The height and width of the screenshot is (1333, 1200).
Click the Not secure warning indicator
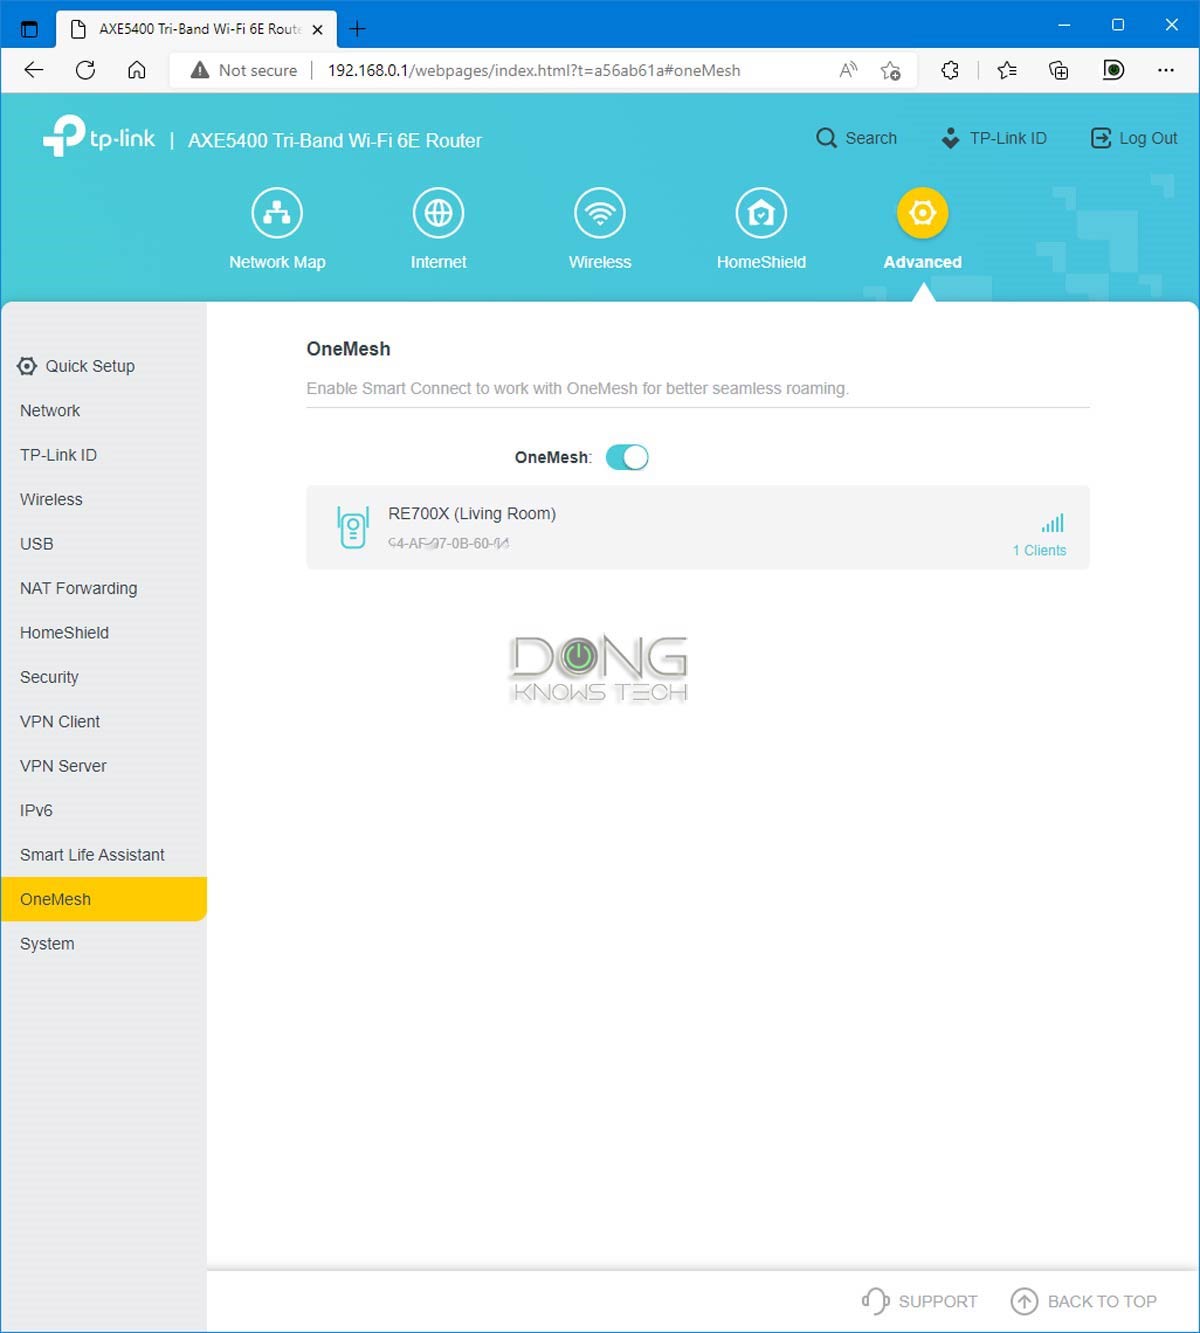(244, 70)
